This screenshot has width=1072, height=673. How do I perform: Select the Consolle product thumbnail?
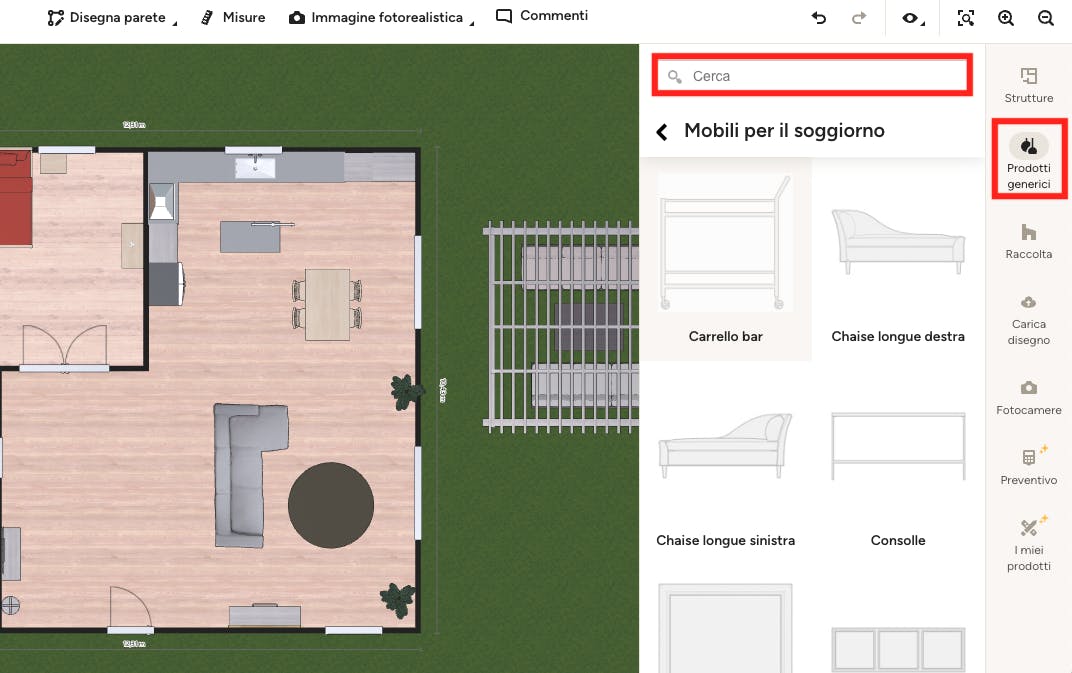coord(898,446)
